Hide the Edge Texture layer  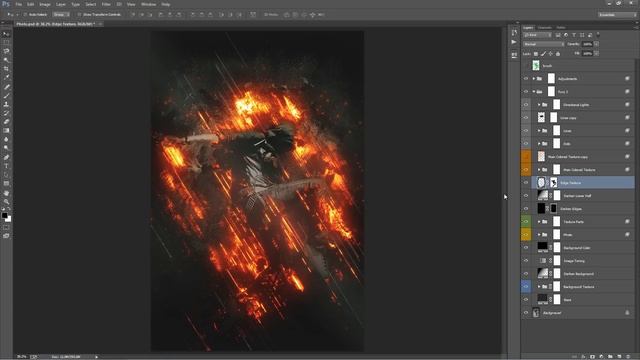click(526, 182)
